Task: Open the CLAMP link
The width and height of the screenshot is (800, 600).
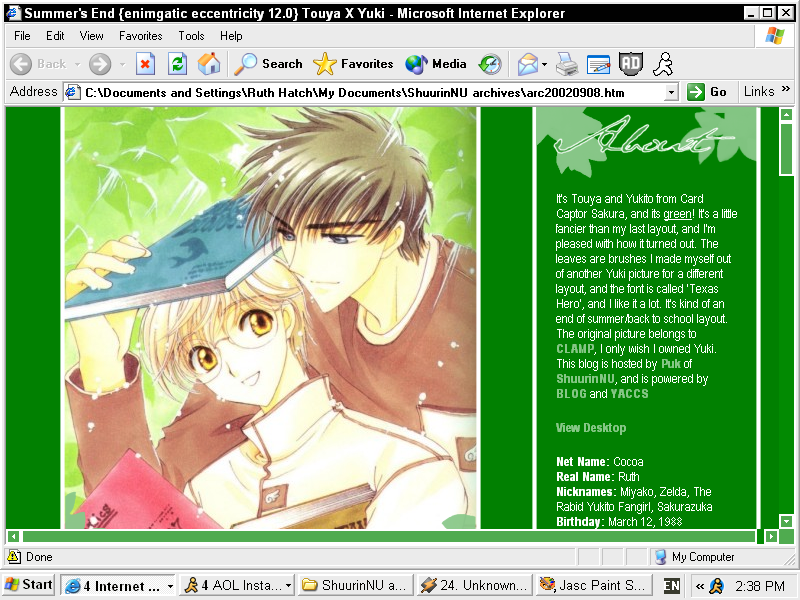Action: pyautogui.click(x=575, y=349)
